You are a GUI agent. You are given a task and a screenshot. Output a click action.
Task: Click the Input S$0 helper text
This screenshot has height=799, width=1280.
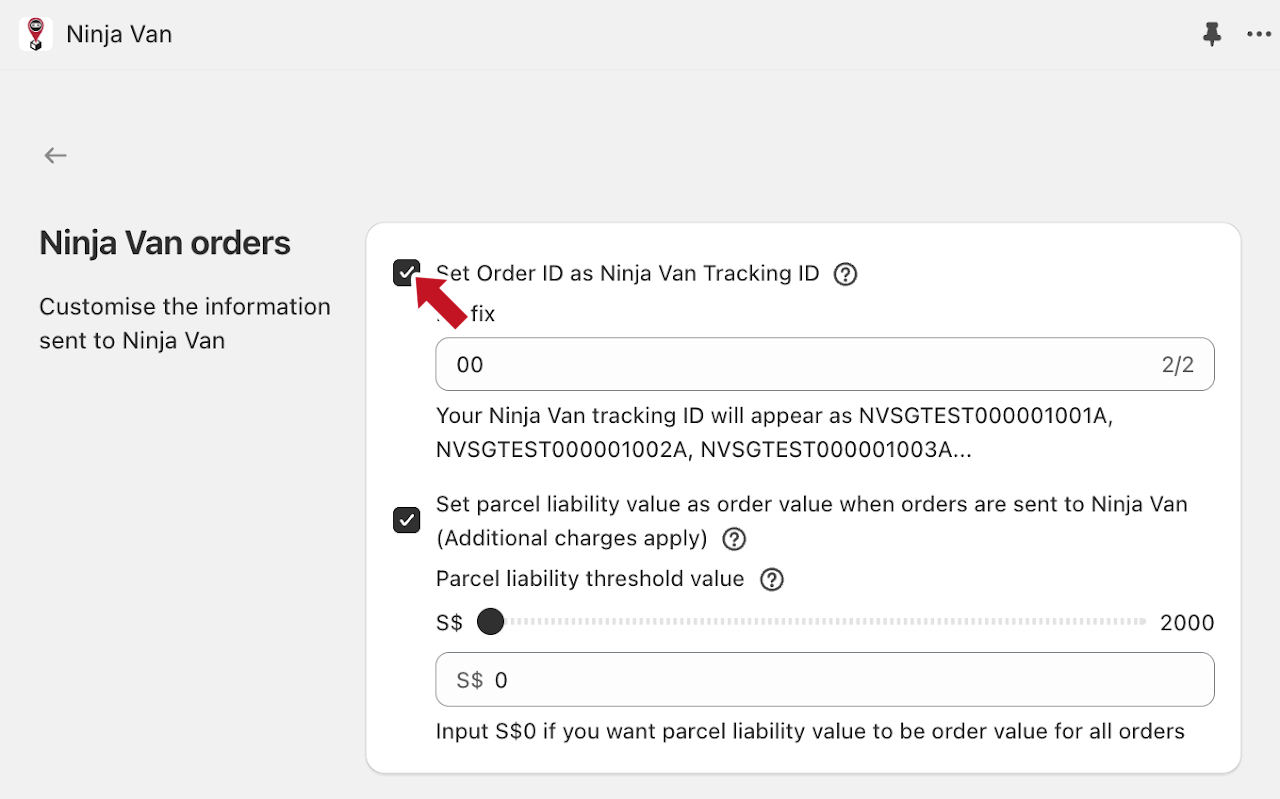point(810,732)
